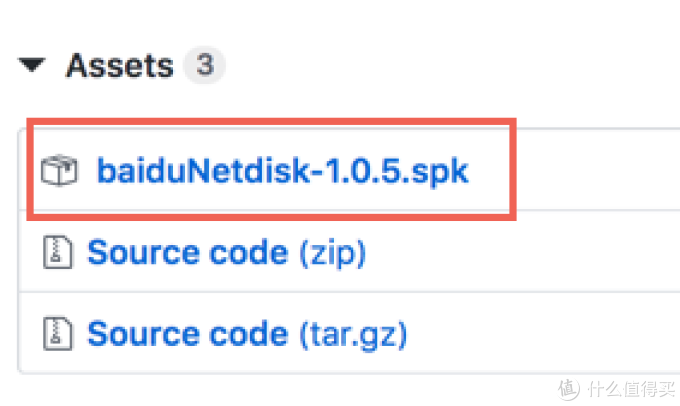This screenshot has height=406, width=680.
Task: Click the red highlight rectangle border
Action: [x=513, y=169]
